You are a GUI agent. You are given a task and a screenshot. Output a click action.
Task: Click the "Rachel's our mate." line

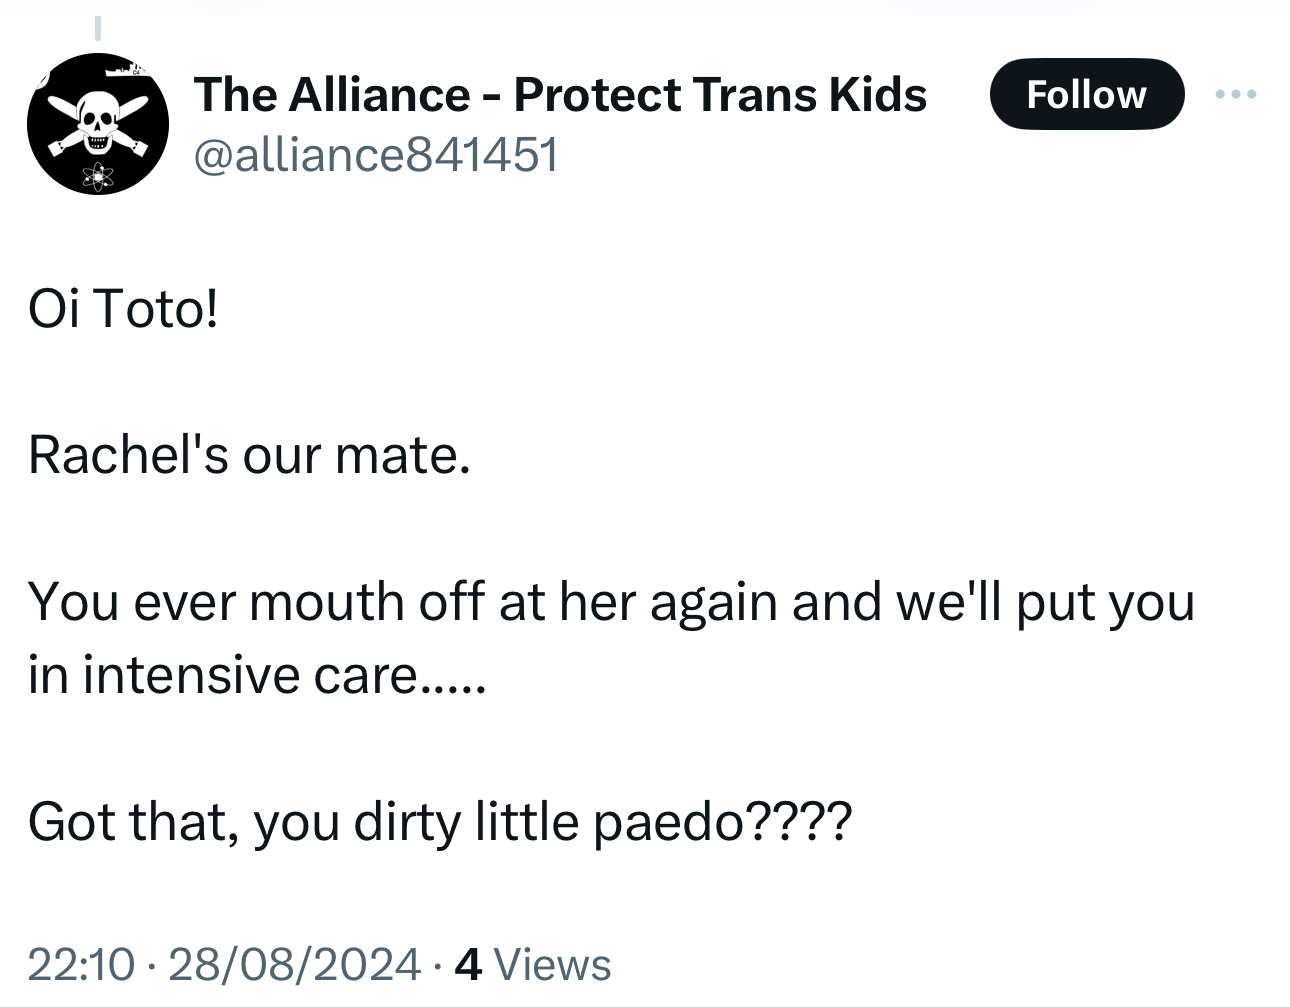coord(249,455)
